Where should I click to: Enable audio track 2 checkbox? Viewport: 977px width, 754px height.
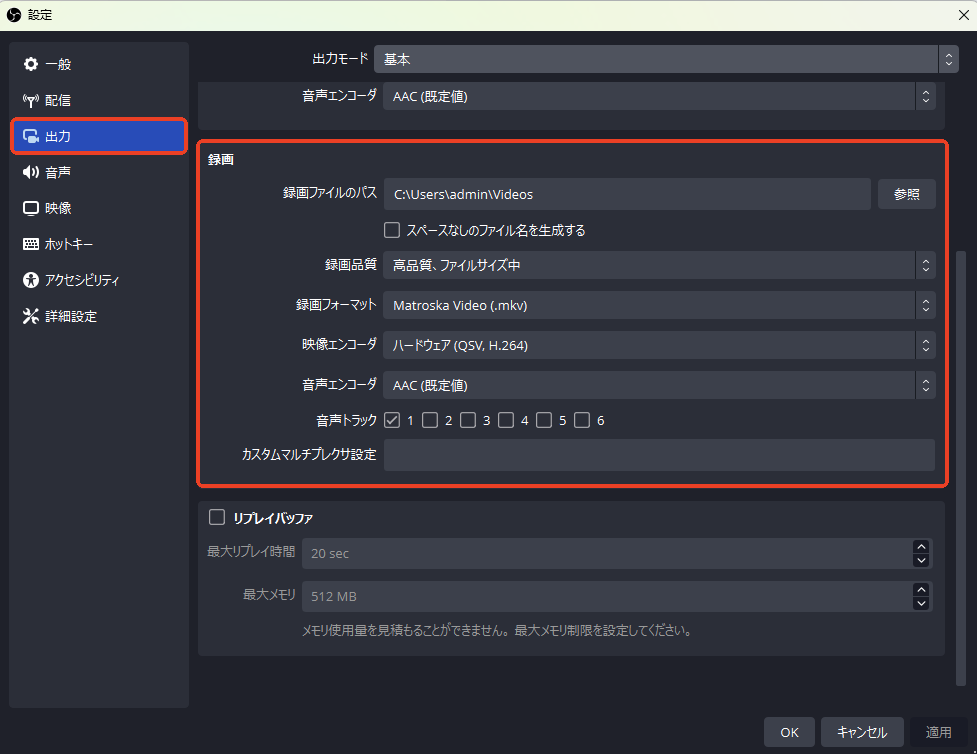pyautogui.click(x=429, y=420)
